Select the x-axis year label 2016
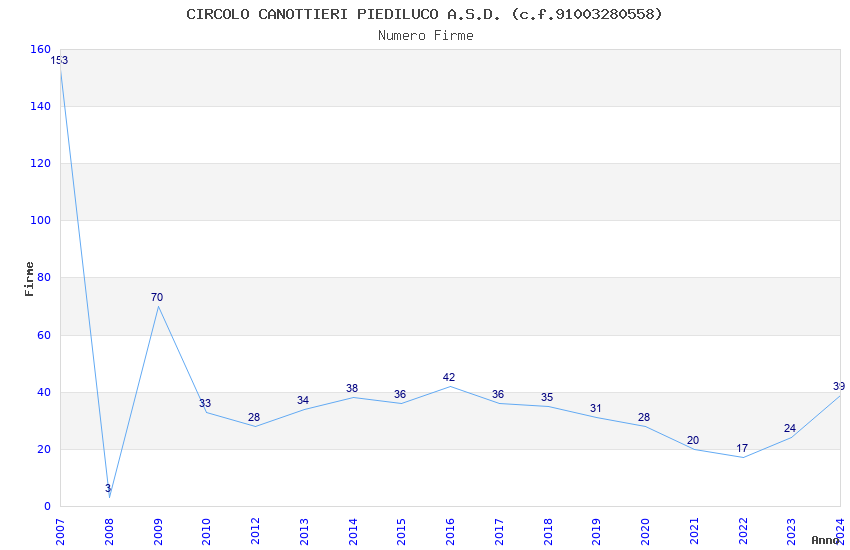 (450, 532)
